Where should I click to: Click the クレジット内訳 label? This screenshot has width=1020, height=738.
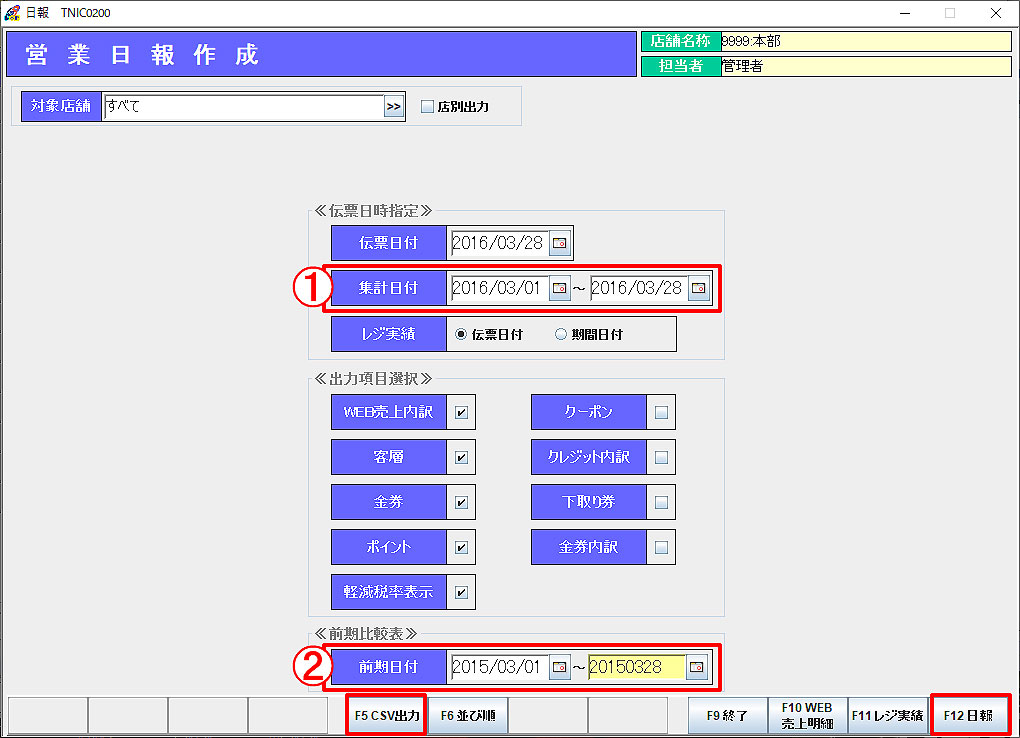point(589,457)
